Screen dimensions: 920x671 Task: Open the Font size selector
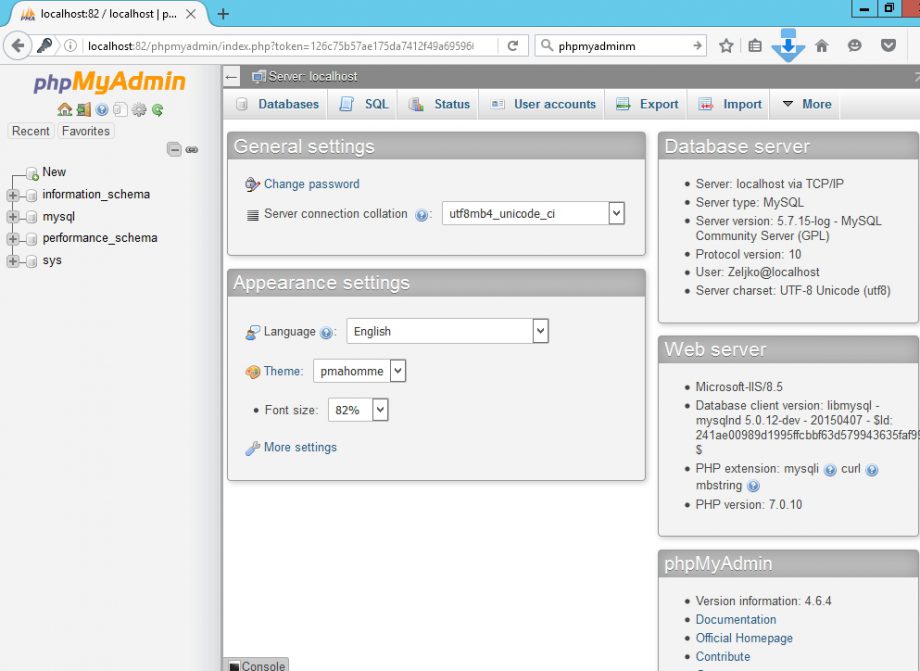tap(358, 408)
